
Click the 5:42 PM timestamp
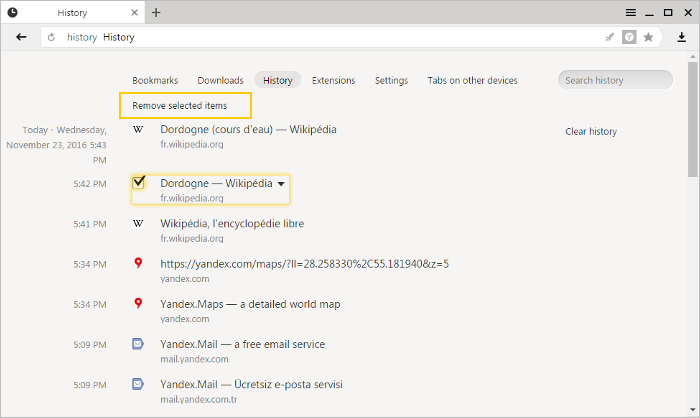(90, 184)
